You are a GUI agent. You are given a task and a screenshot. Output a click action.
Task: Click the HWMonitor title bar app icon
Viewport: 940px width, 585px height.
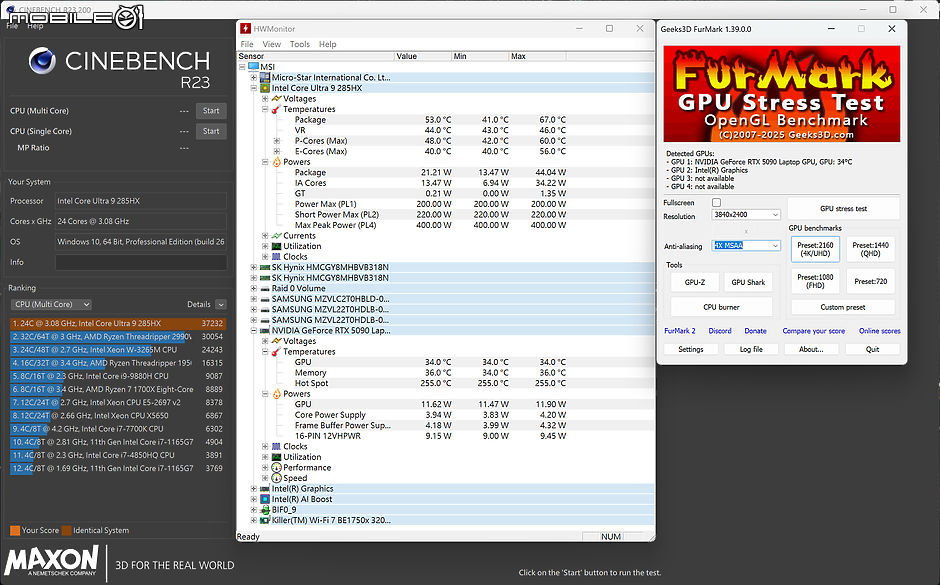coord(245,29)
